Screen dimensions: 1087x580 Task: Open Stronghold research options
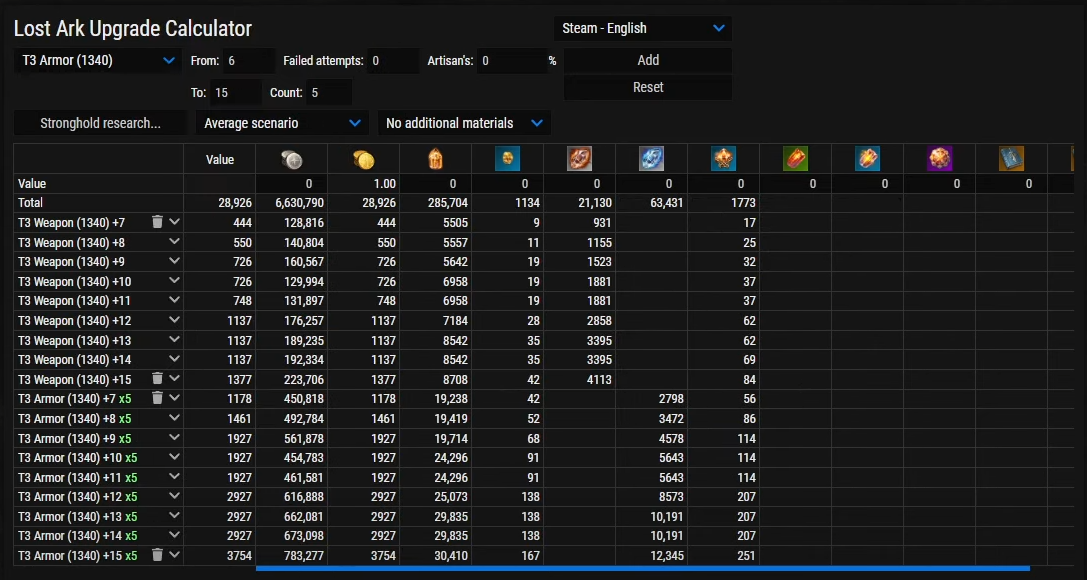point(101,123)
